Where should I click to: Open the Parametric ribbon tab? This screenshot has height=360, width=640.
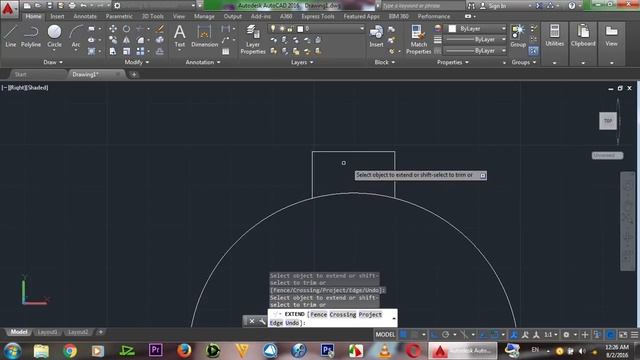[x=119, y=16]
